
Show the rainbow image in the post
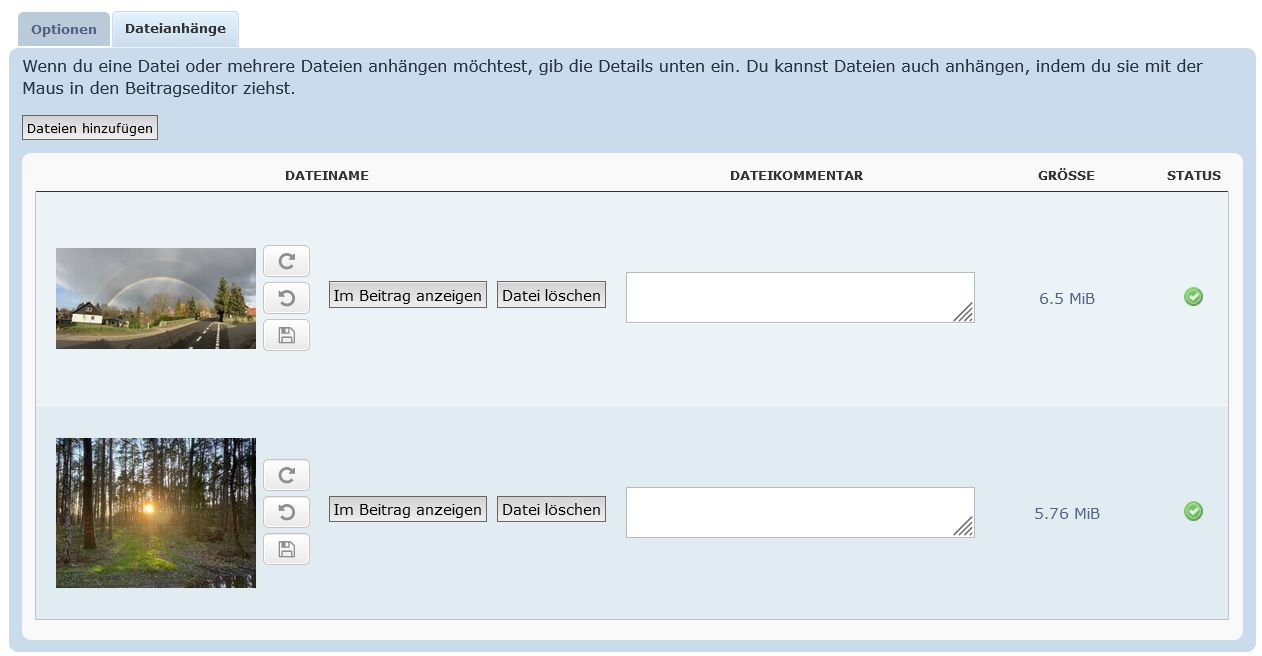[408, 295]
